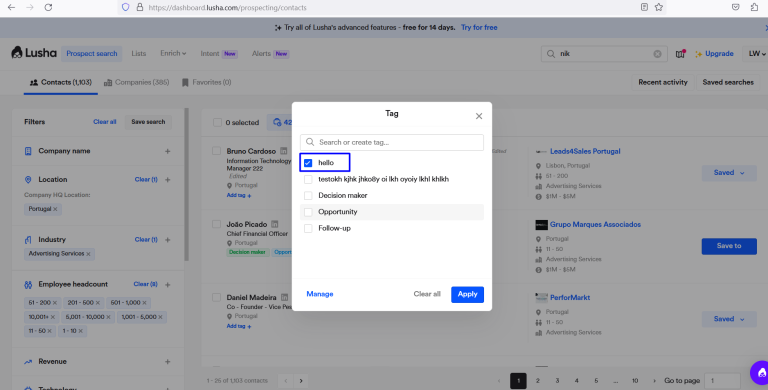Click the browser back arrow
The width and height of the screenshot is (768, 390).
click(11, 7)
